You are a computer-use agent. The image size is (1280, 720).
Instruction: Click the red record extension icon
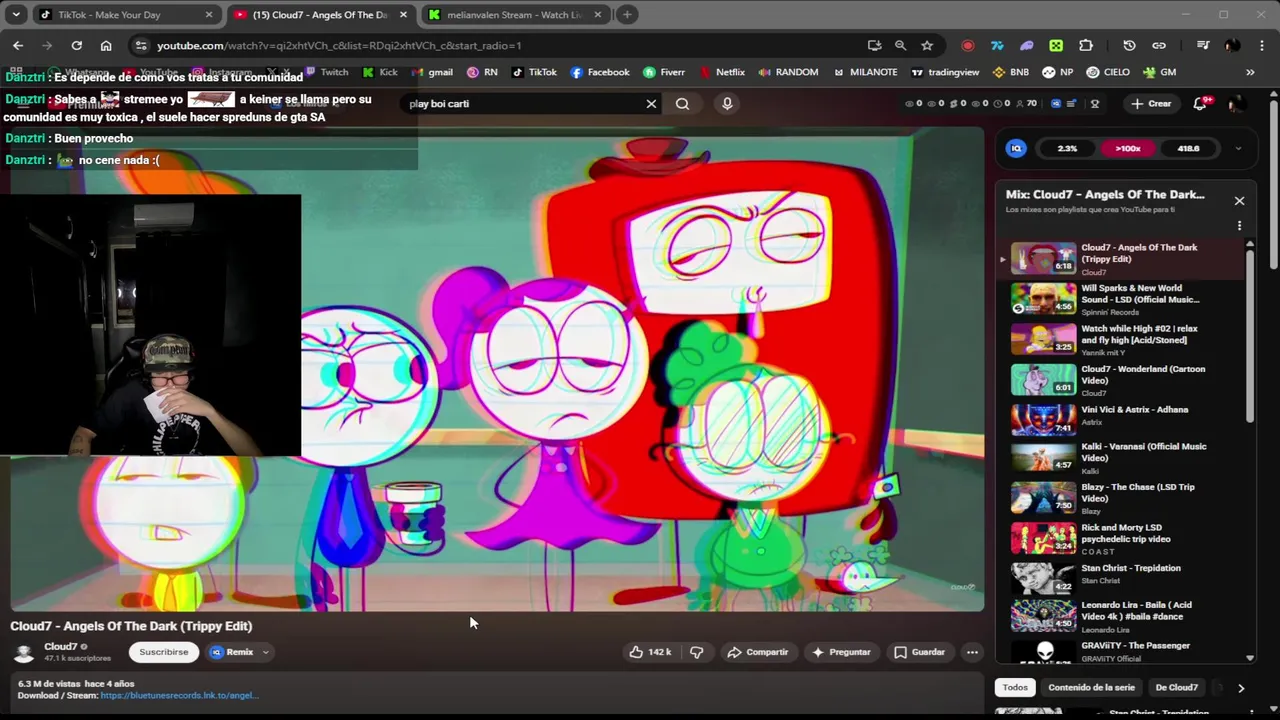click(967, 45)
